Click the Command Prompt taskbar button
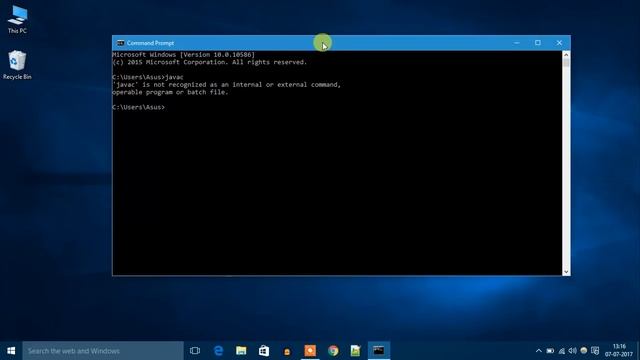The image size is (640, 360). (x=379, y=351)
